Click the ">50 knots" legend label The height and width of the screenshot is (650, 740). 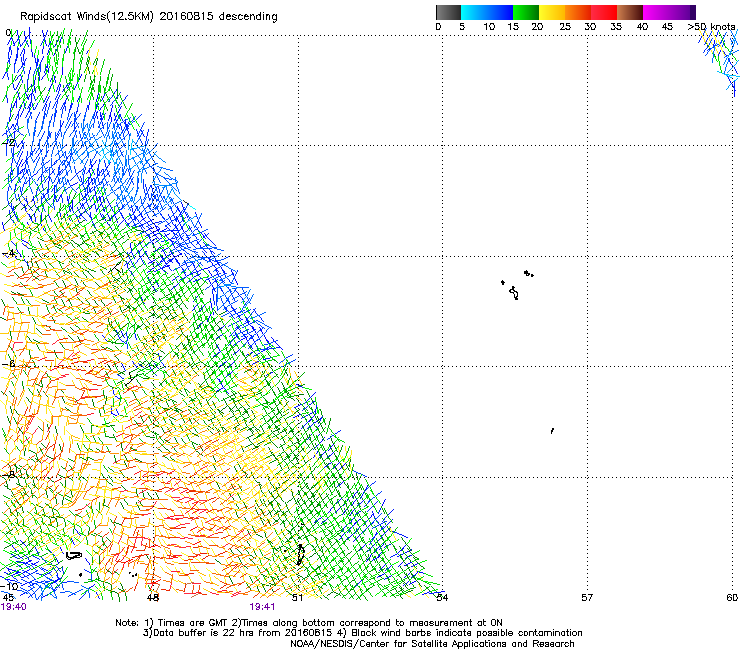point(711,27)
